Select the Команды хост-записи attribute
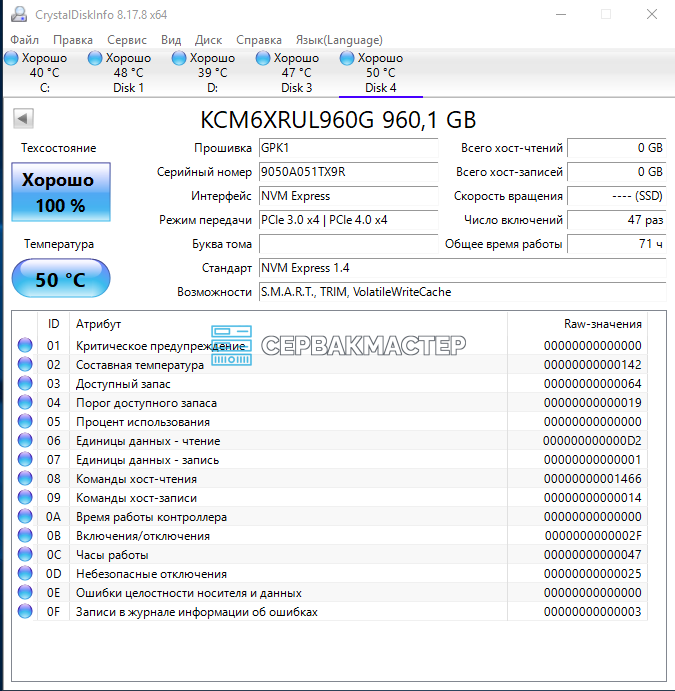The height and width of the screenshot is (691, 675). 136,498
